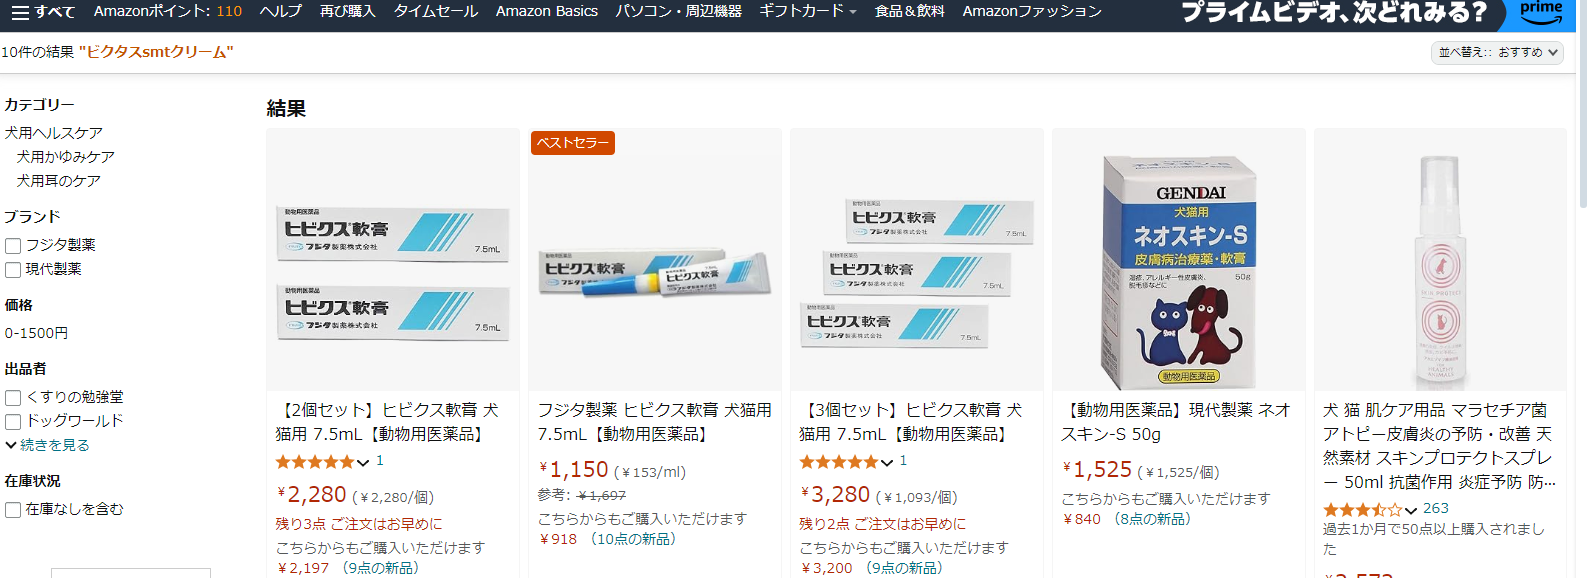The height and width of the screenshot is (578, 1588).
Task: Click the prime logo in banner
Action: coord(1541,13)
